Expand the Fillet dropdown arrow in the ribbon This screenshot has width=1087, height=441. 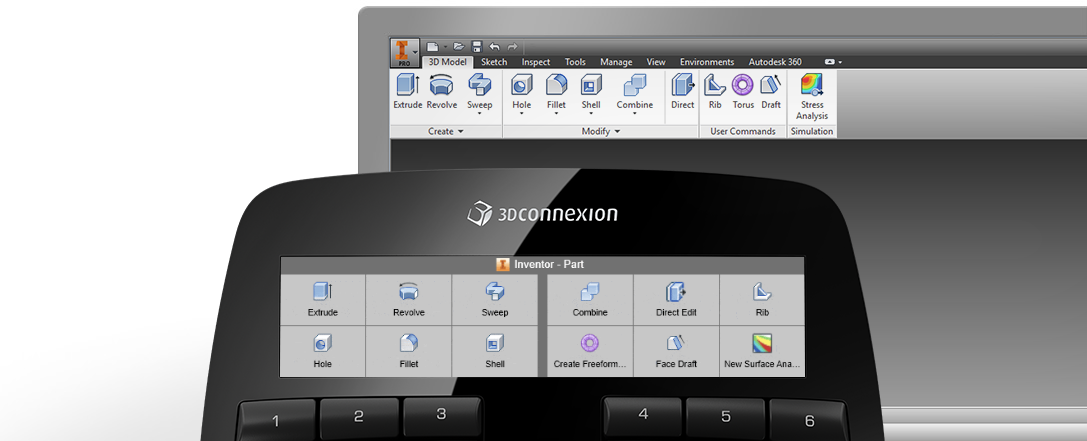(556, 113)
